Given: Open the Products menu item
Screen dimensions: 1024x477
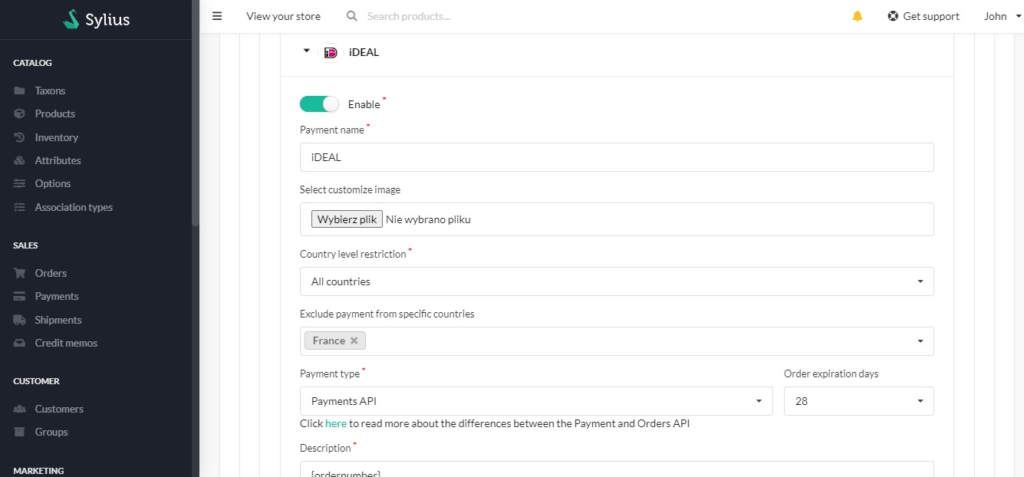Looking at the screenshot, I should click(x=55, y=114).
